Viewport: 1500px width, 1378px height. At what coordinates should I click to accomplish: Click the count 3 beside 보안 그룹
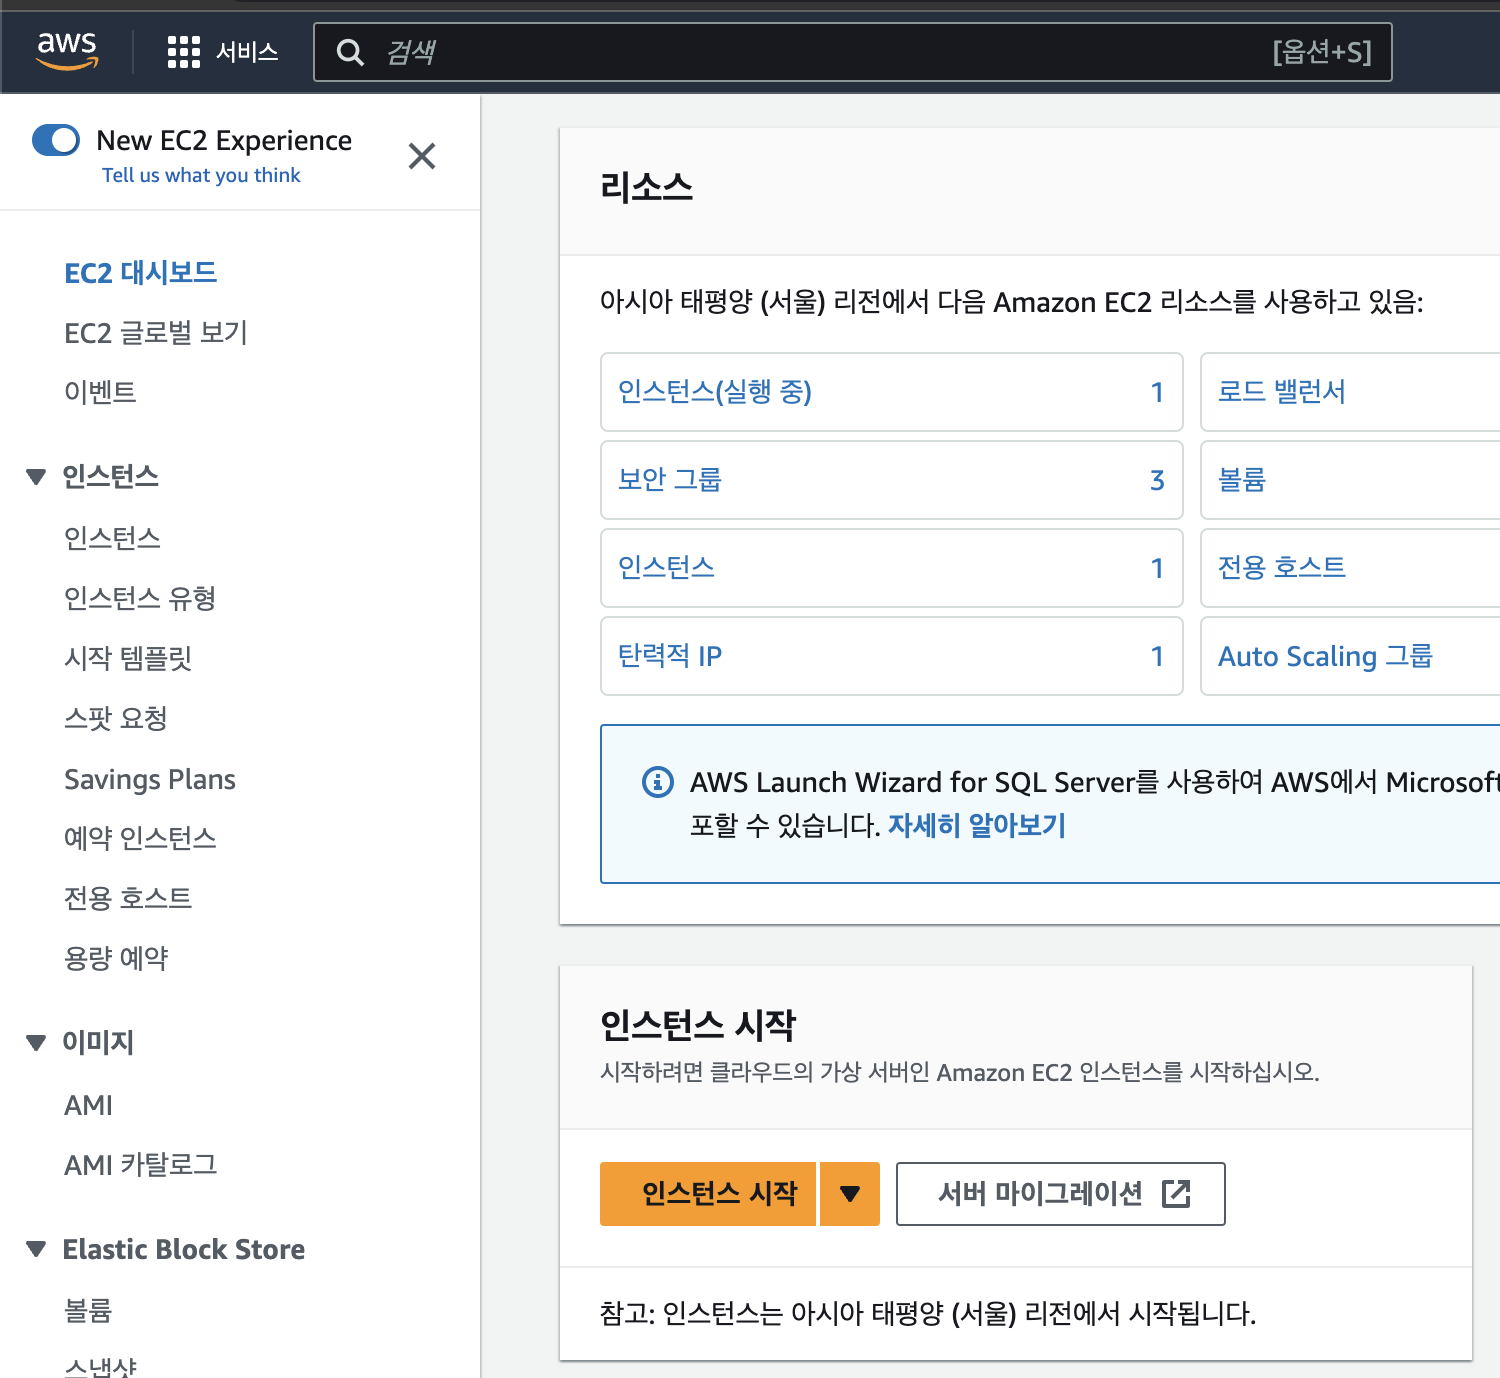tap(1157, 480)
